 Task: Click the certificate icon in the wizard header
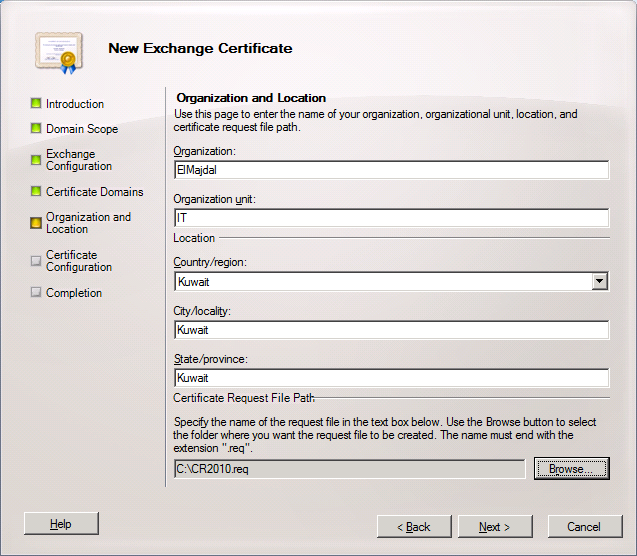tap(56, 51)
